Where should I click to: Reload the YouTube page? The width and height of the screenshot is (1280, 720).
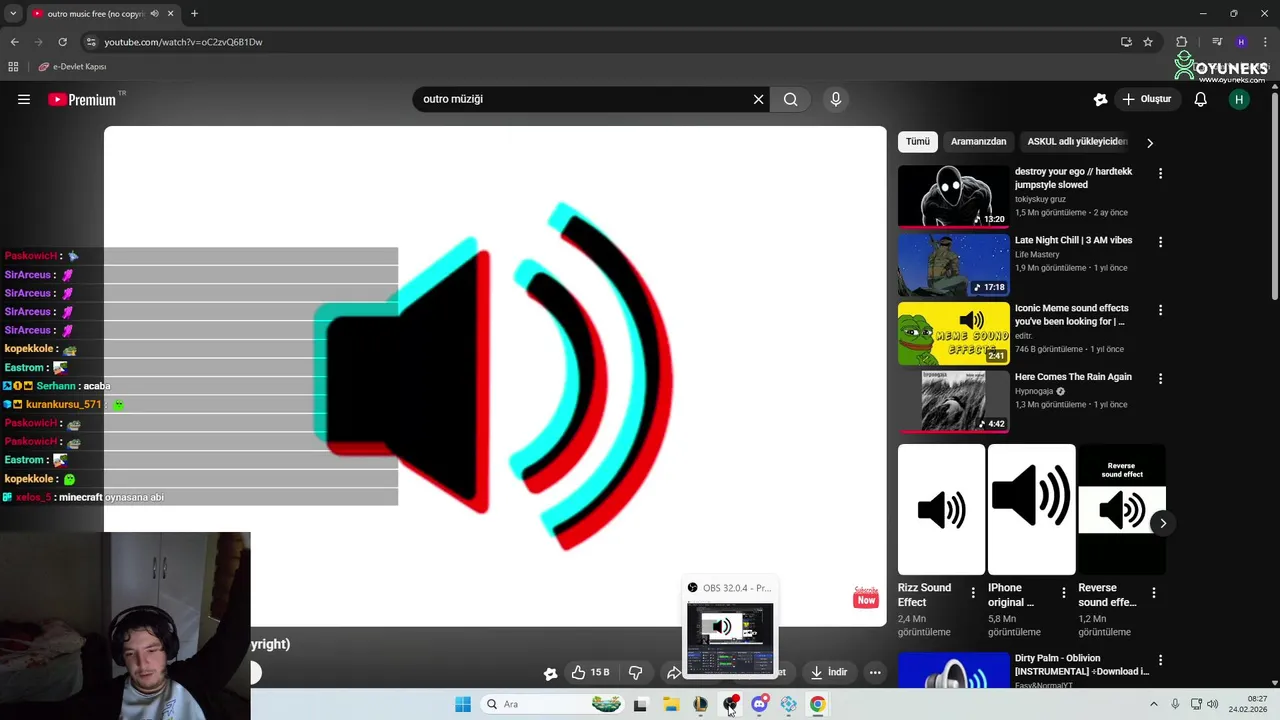(62, 42)
